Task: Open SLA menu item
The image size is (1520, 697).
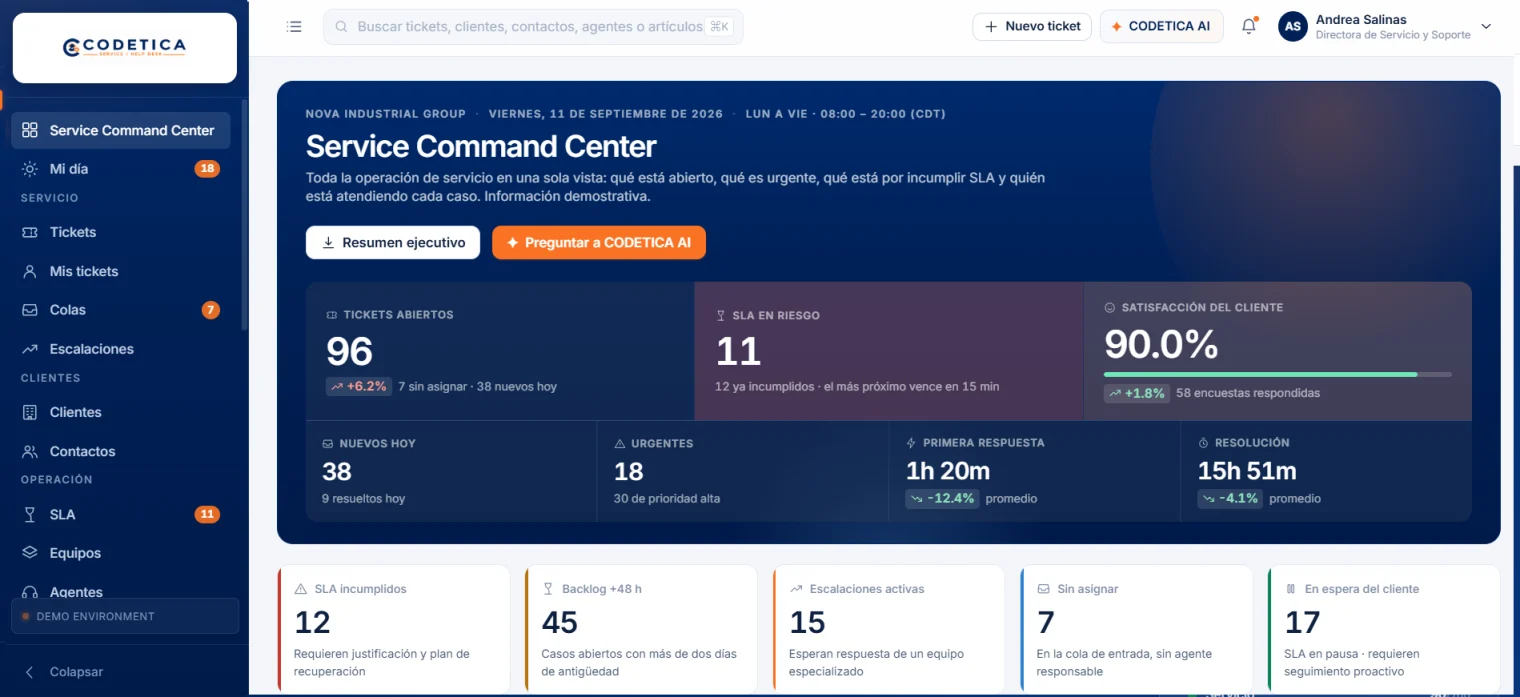Action: (121, 514)
